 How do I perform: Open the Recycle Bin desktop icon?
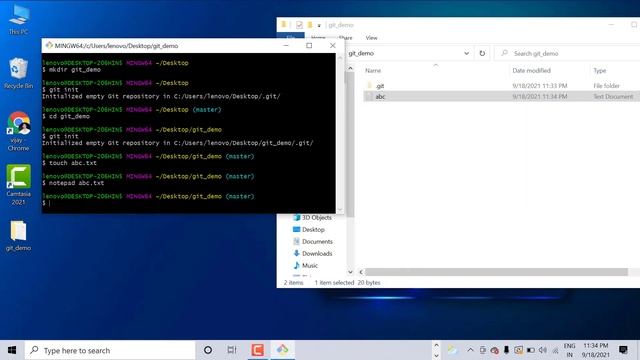coord(18,73)
